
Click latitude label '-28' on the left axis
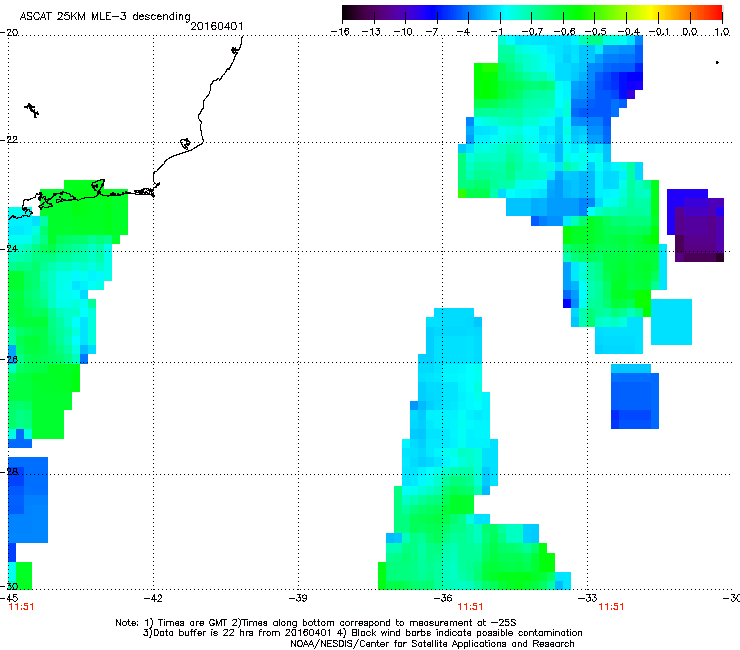(x=9, y=471)
